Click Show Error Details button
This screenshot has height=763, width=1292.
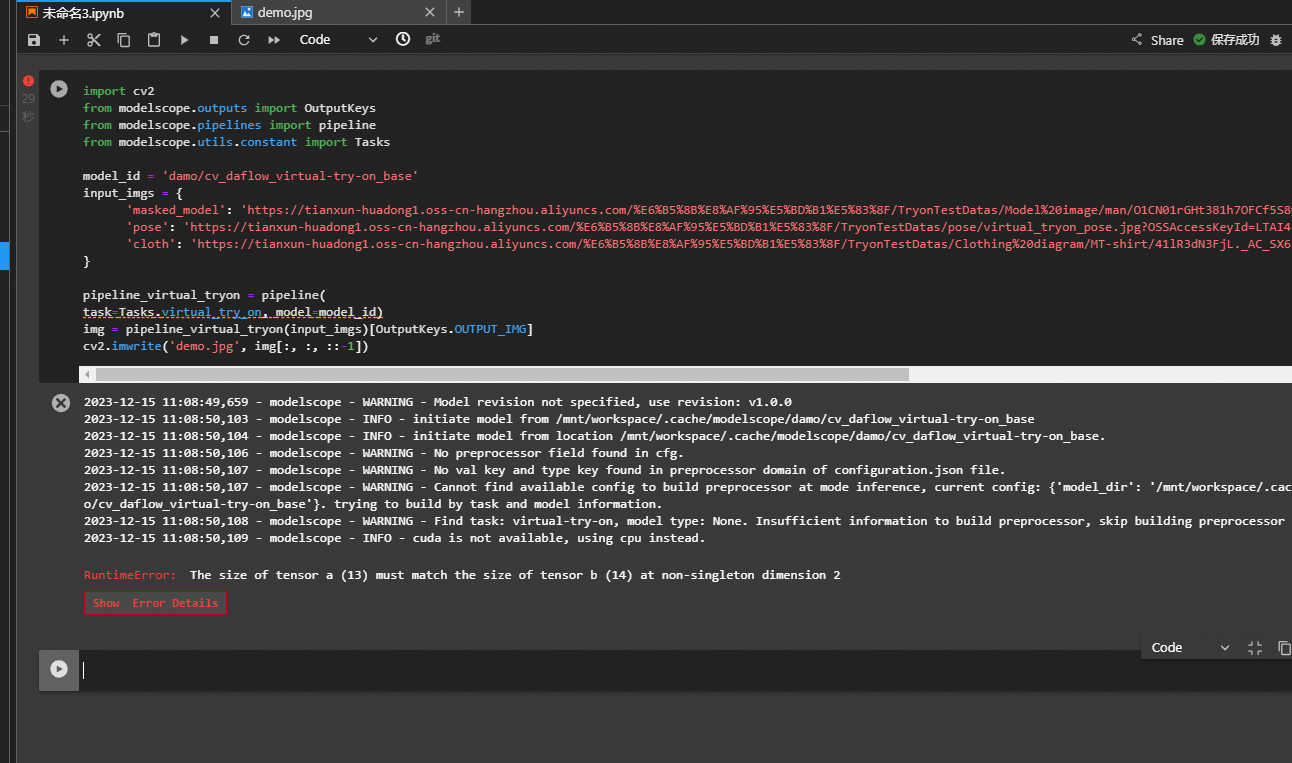point(155,603)
